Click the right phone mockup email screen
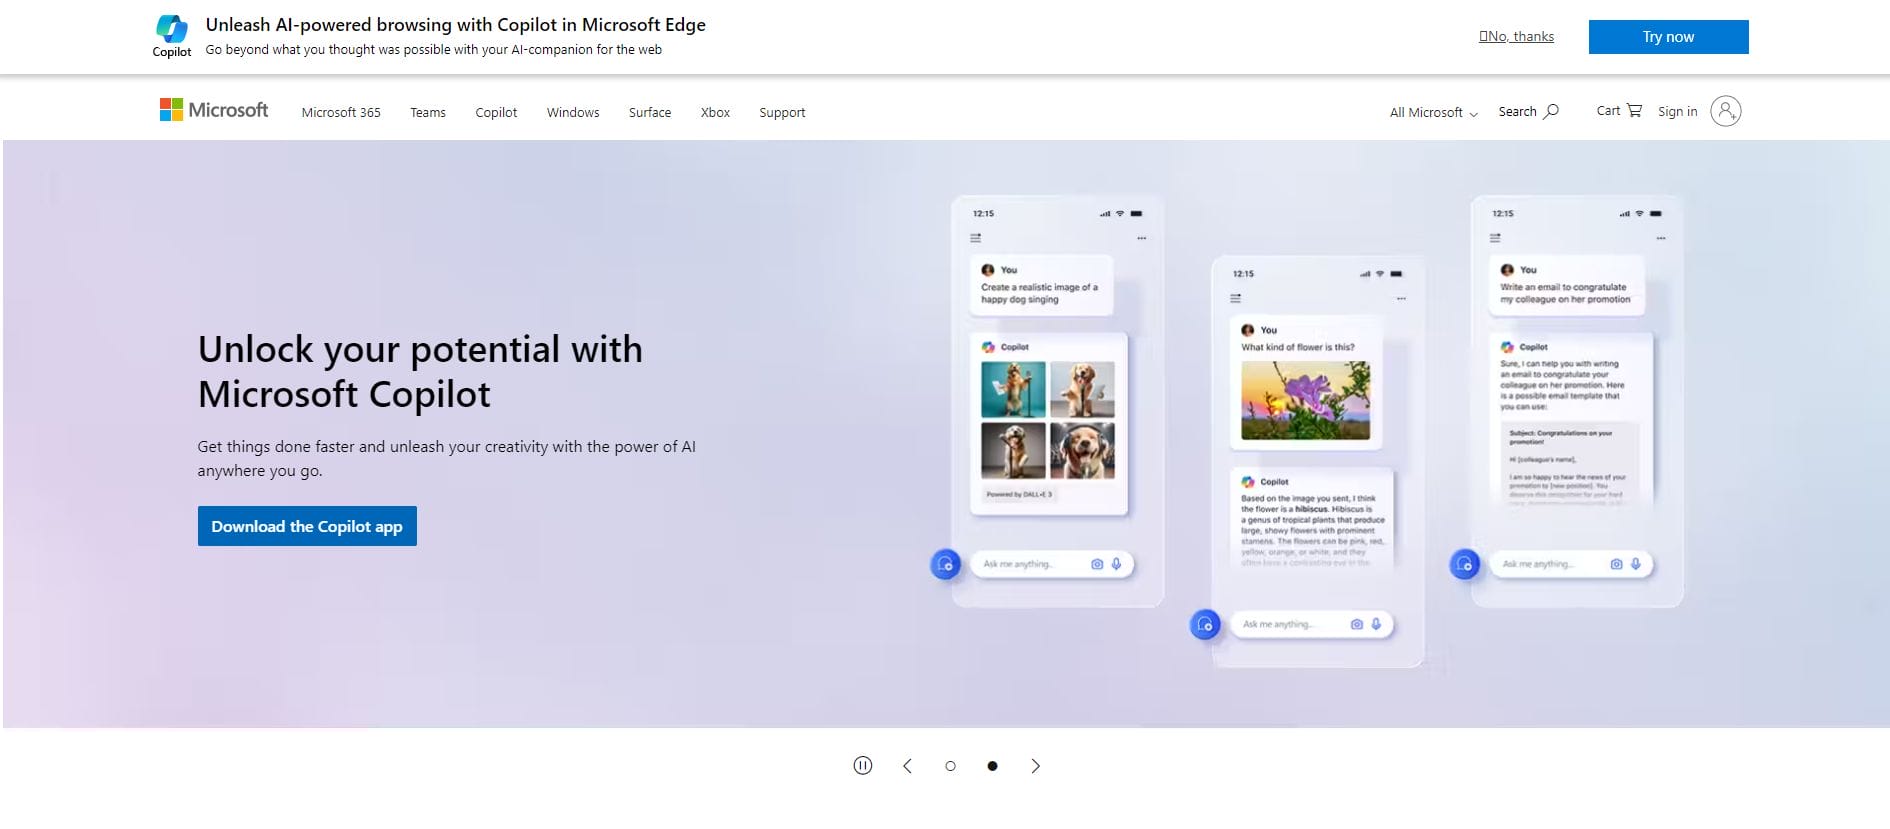Viewport: 1890px width, 829px height. point(1577,400)
